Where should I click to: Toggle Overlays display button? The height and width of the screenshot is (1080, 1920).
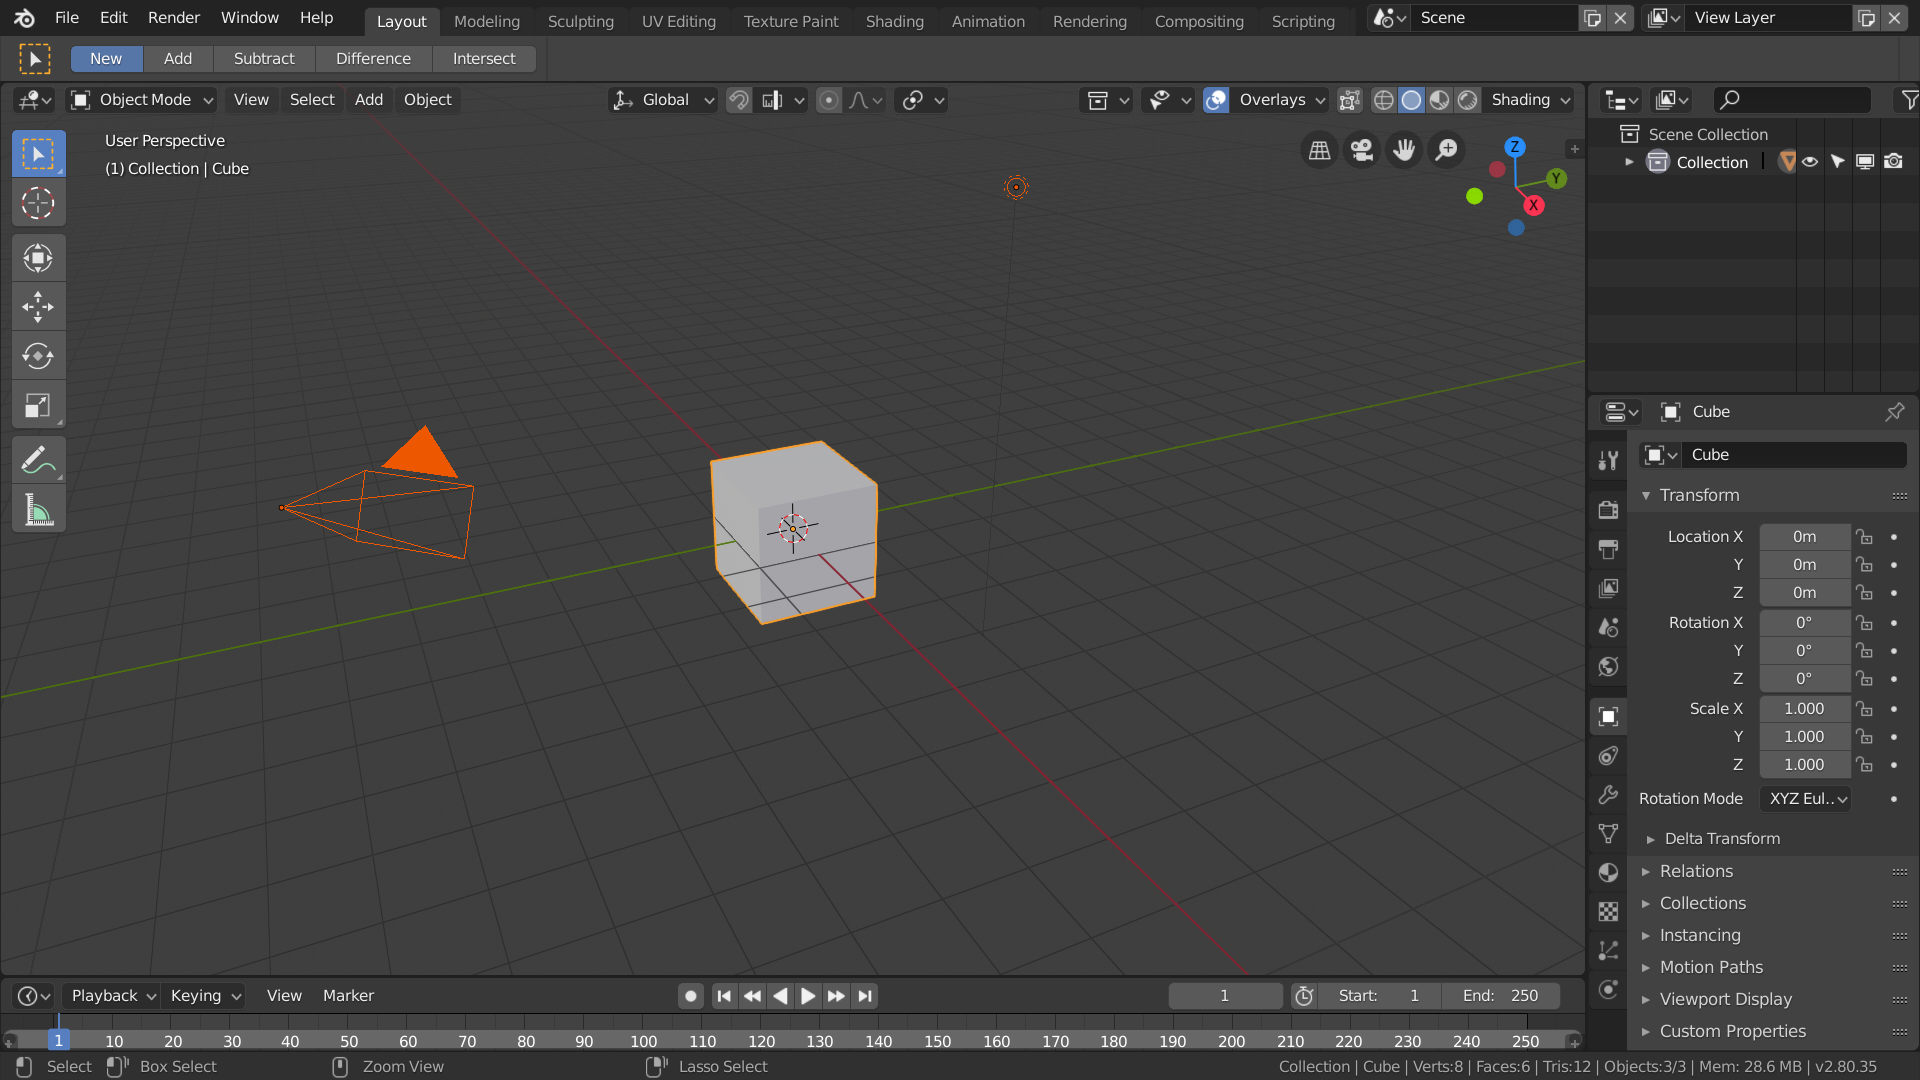click(x=1216, y=100)
